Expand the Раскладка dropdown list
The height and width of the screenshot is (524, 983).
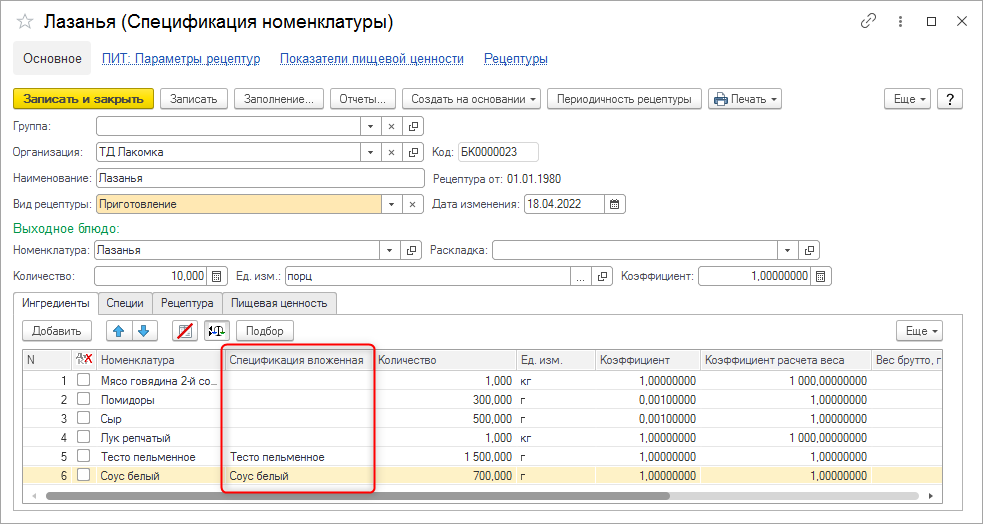click(x=789, y=250)
